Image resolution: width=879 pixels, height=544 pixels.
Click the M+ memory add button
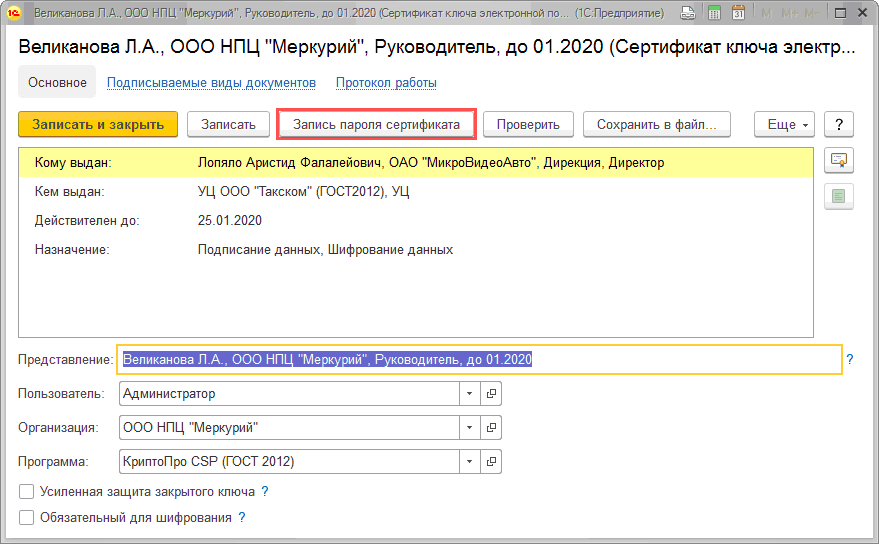(x=789, y=13)
